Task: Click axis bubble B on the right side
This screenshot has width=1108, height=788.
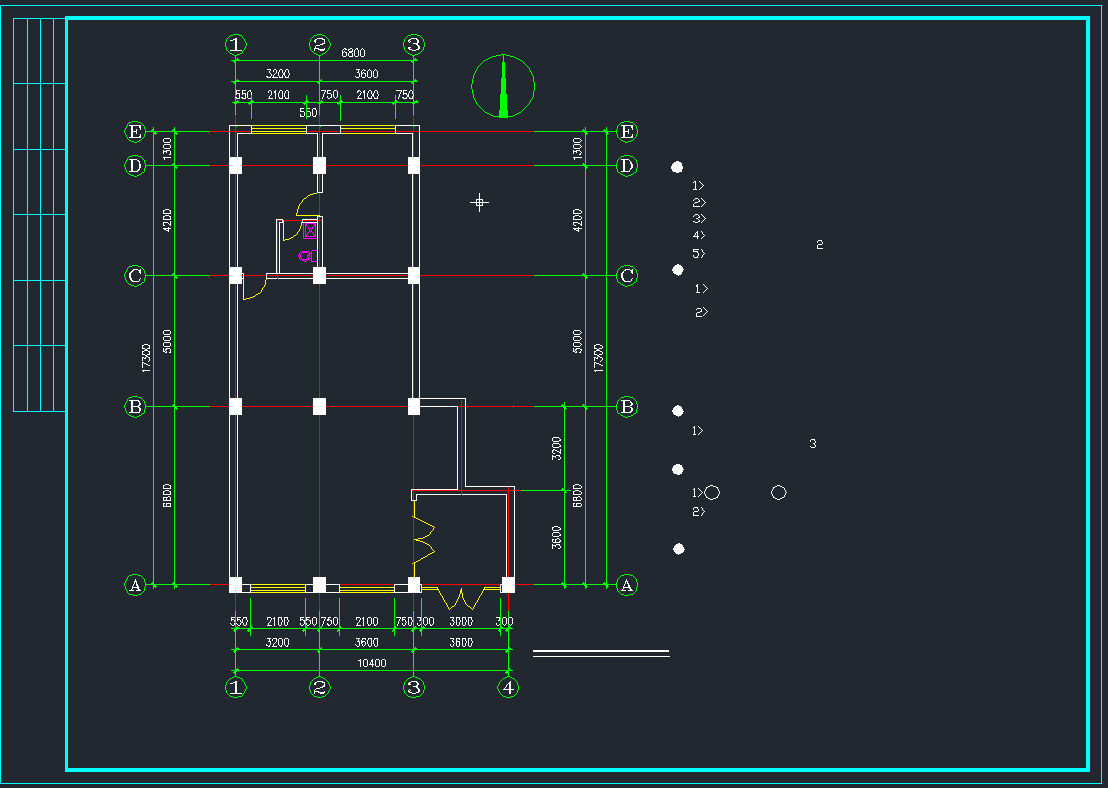Action: click(x=627, y=407)
